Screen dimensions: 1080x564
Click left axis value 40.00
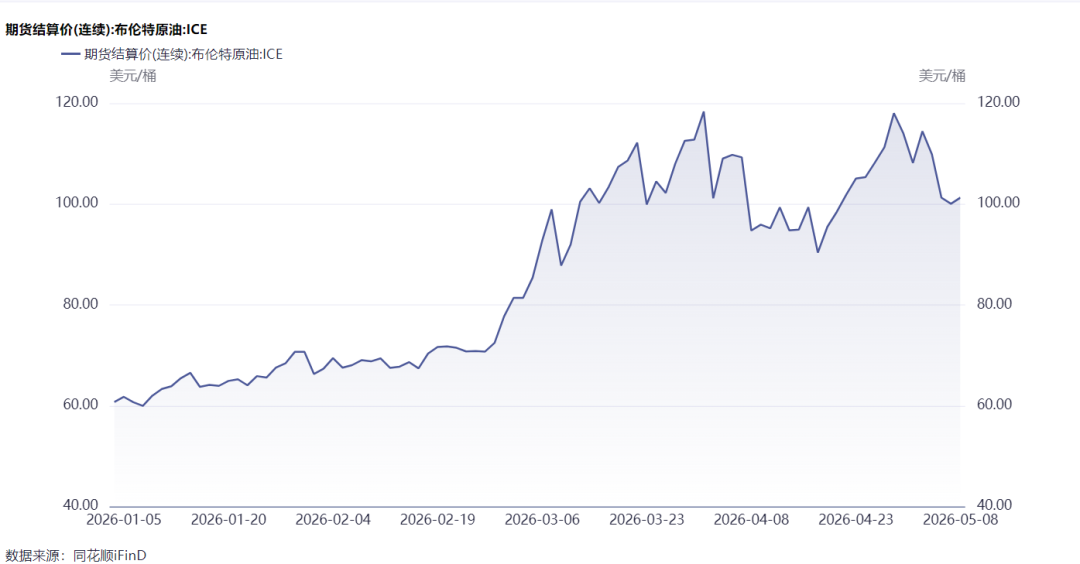pyautogui.click(x=81, y=505)
